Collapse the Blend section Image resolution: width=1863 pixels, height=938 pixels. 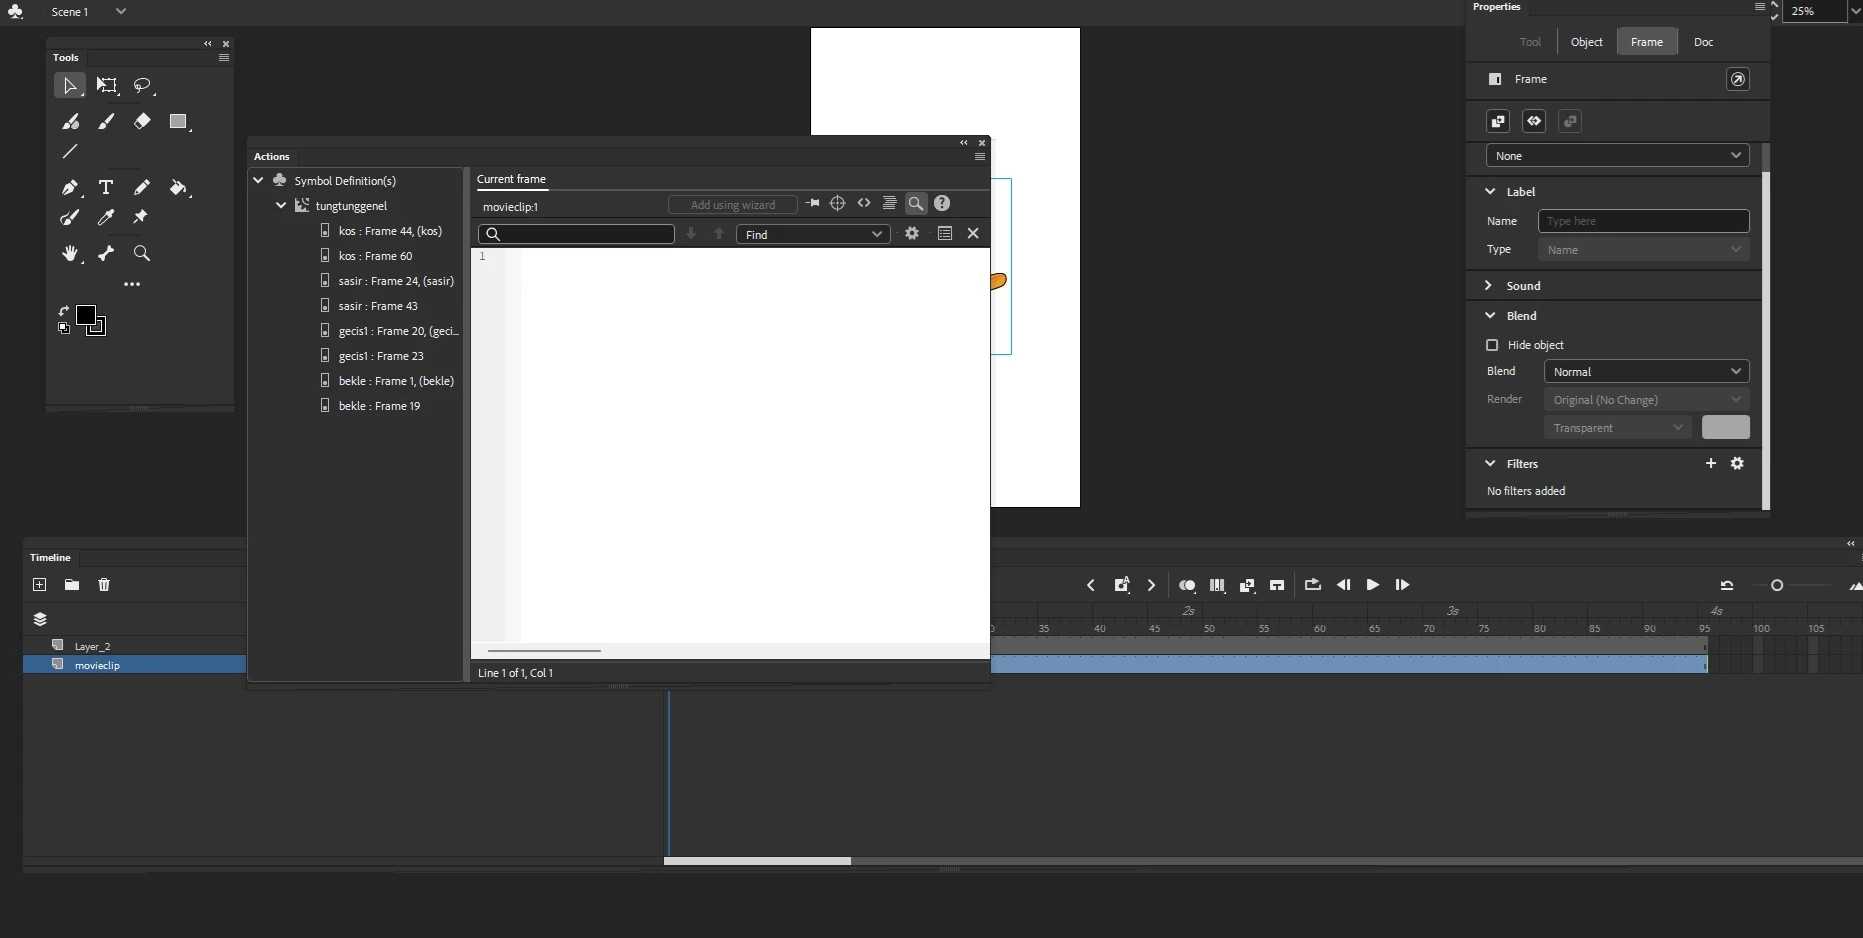pos(1490,315)
